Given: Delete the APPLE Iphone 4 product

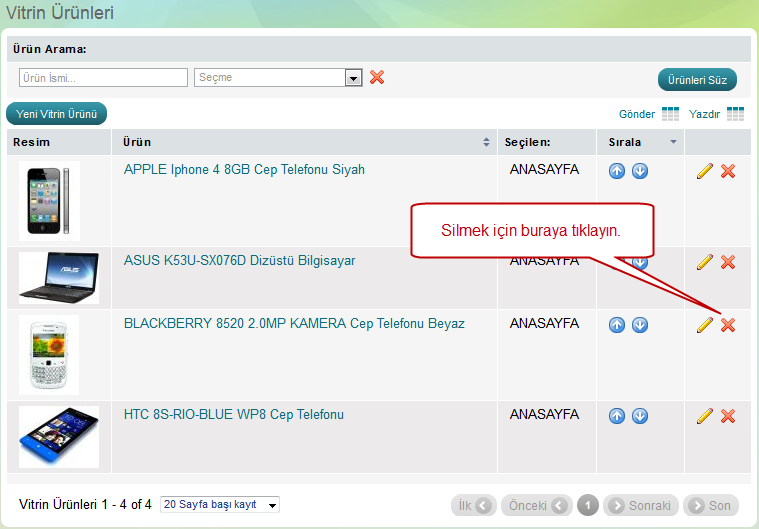Looking at the screenshot, I should click(728, 171).
